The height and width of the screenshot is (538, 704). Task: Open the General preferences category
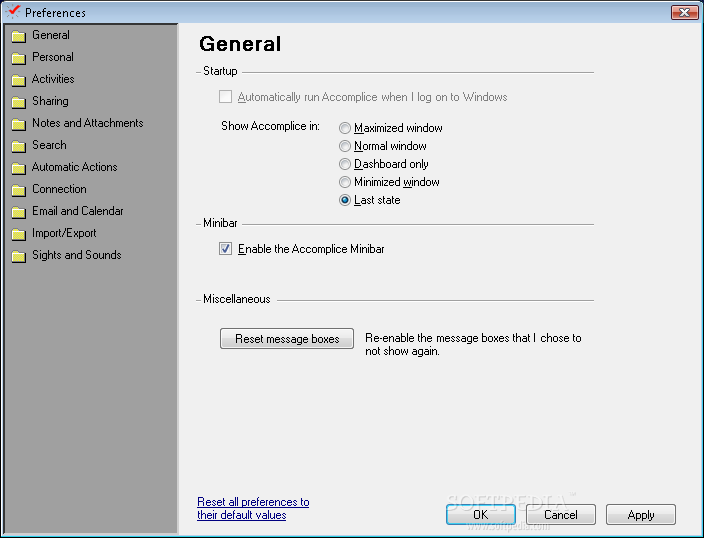point(51,35)
